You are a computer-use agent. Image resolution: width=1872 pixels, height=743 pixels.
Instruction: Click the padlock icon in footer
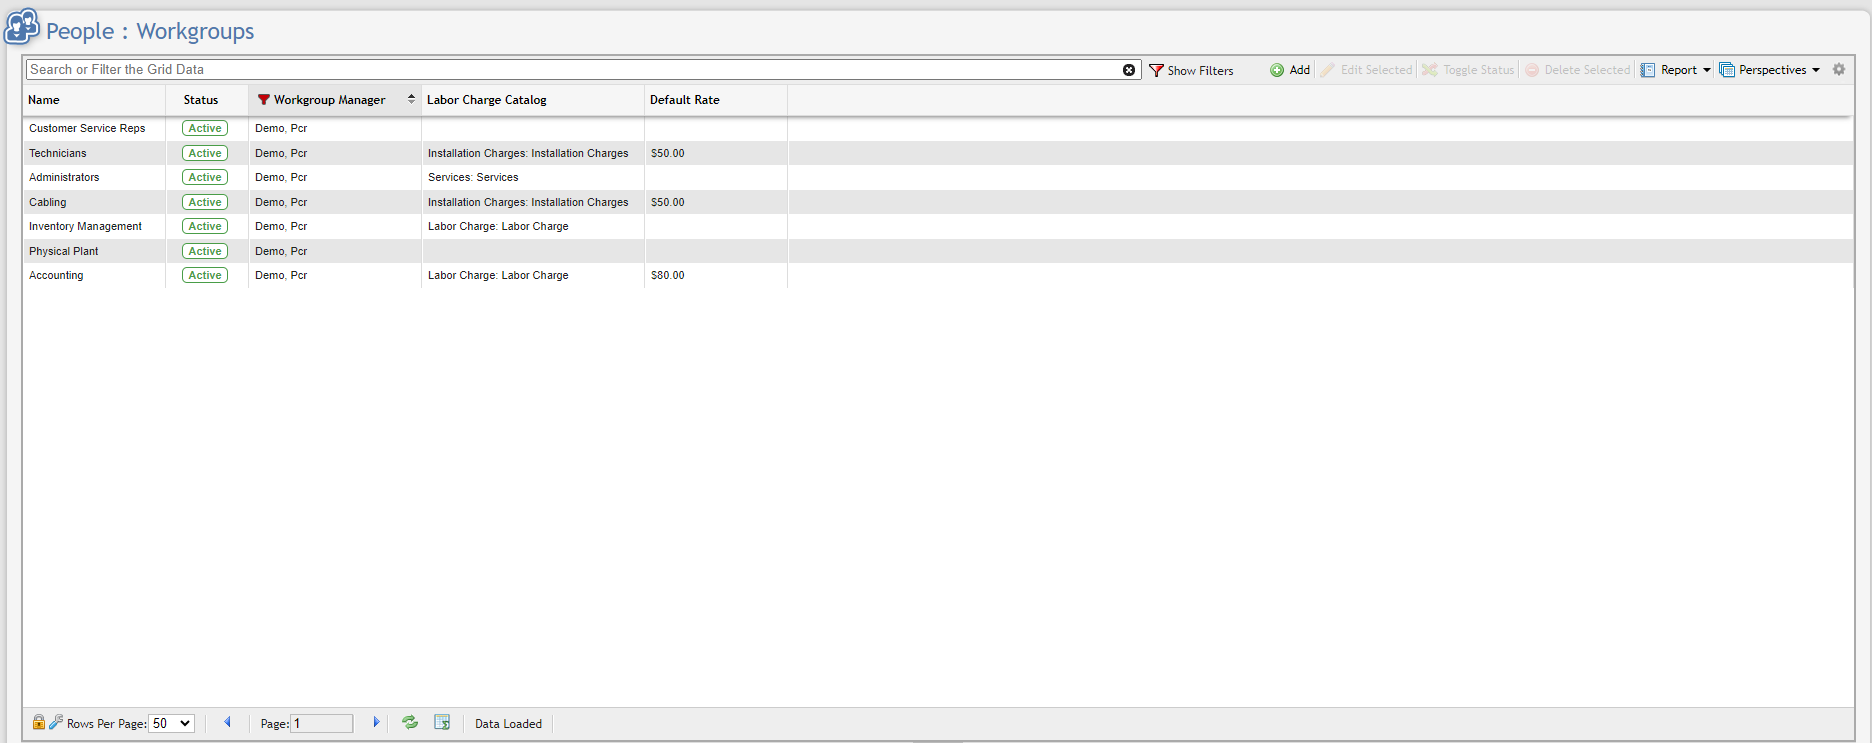[x=39, y=722]
